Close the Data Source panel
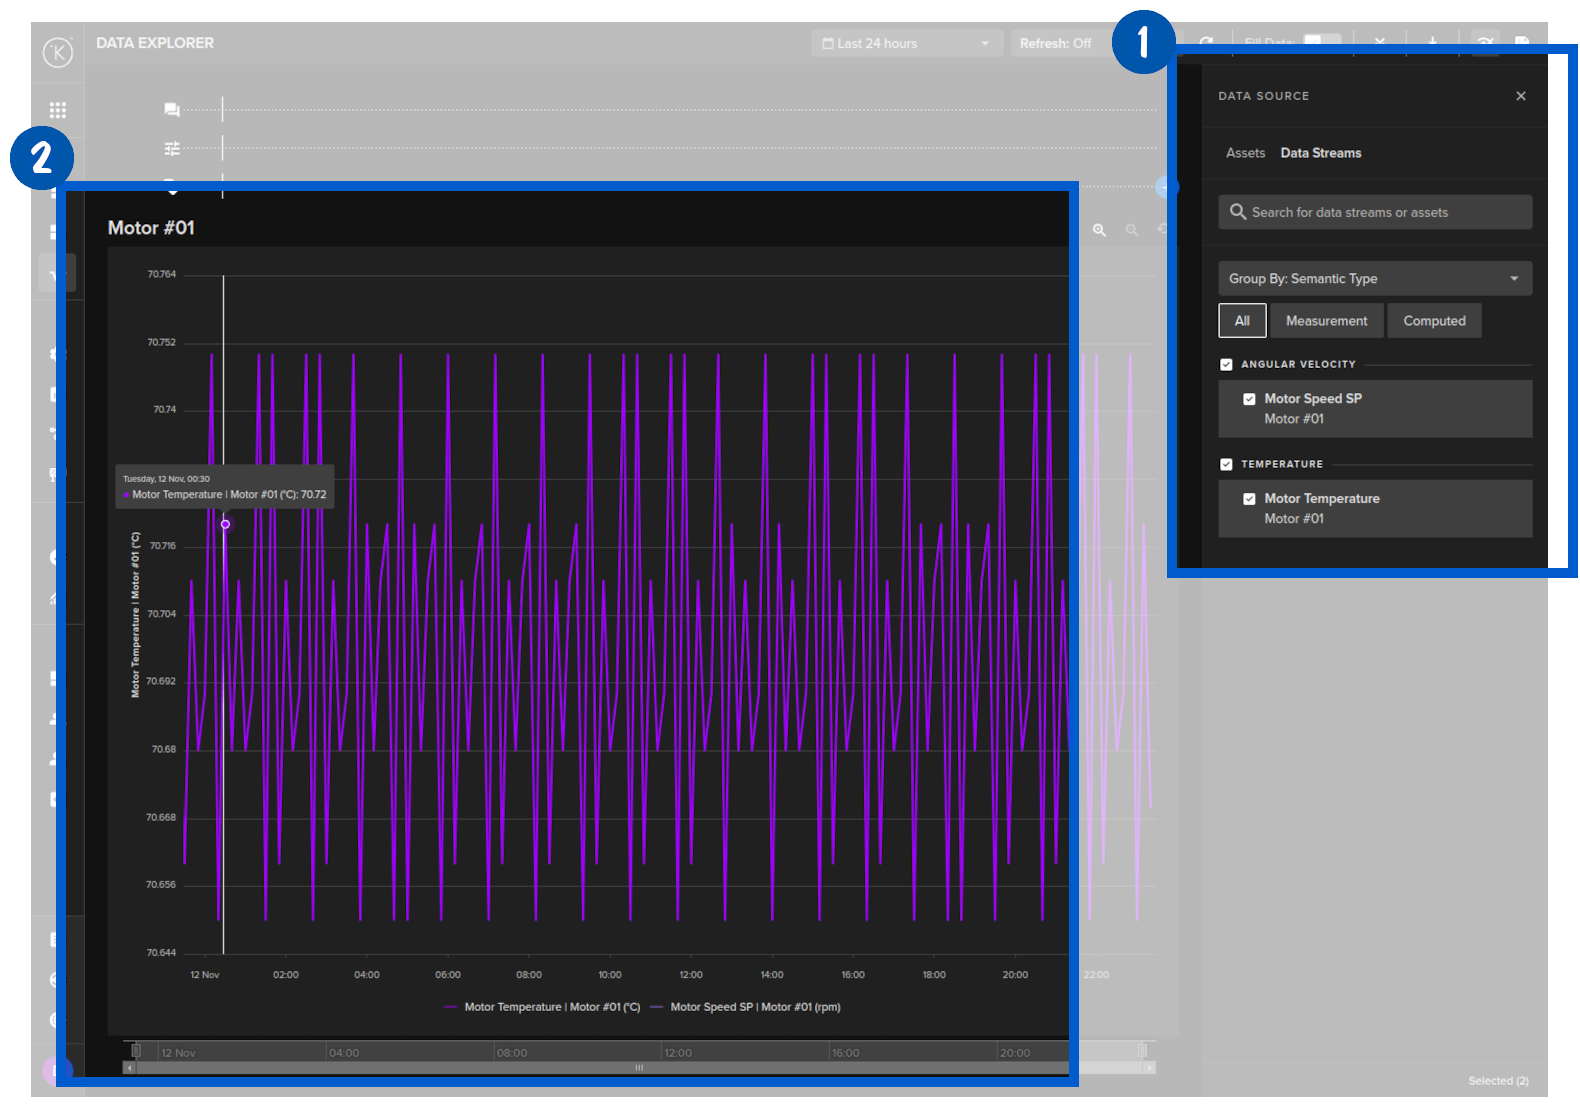 click(1520, 96)
